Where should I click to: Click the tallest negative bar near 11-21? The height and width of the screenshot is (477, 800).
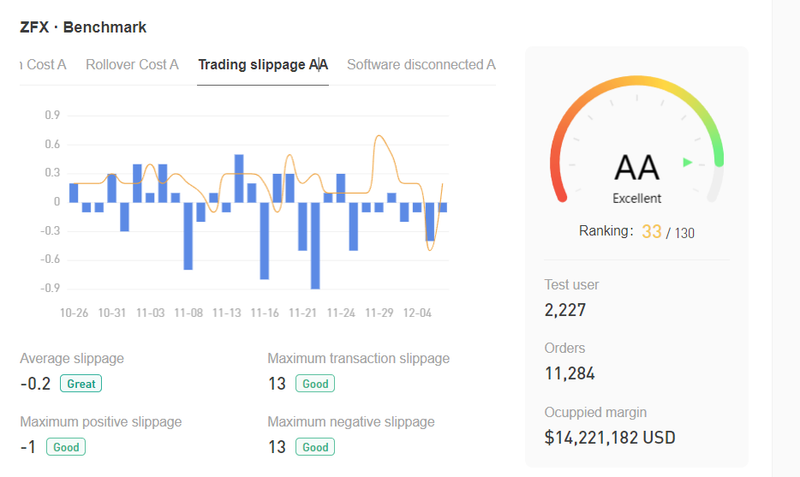click(x=315, y=246)
